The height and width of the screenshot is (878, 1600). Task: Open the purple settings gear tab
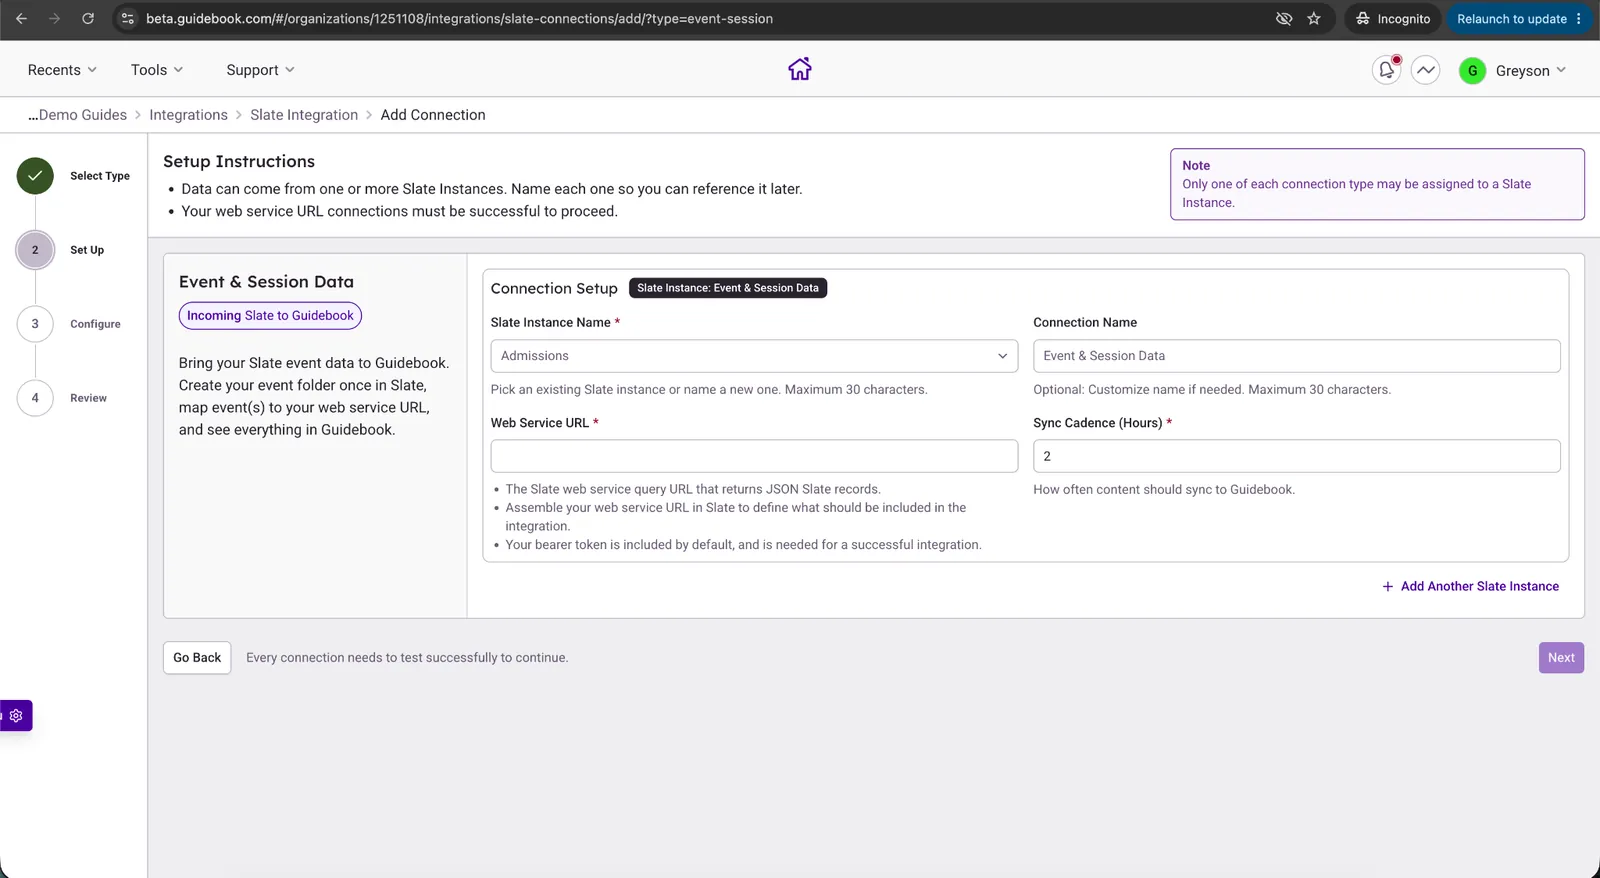[x=16, y=716]
